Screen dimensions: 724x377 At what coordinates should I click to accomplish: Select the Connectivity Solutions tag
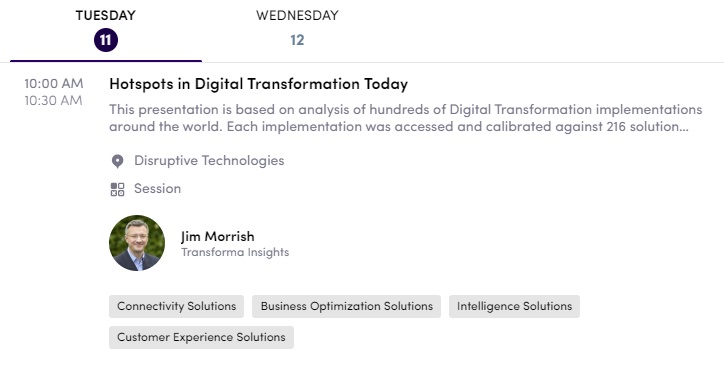click(x=176, y=306)
